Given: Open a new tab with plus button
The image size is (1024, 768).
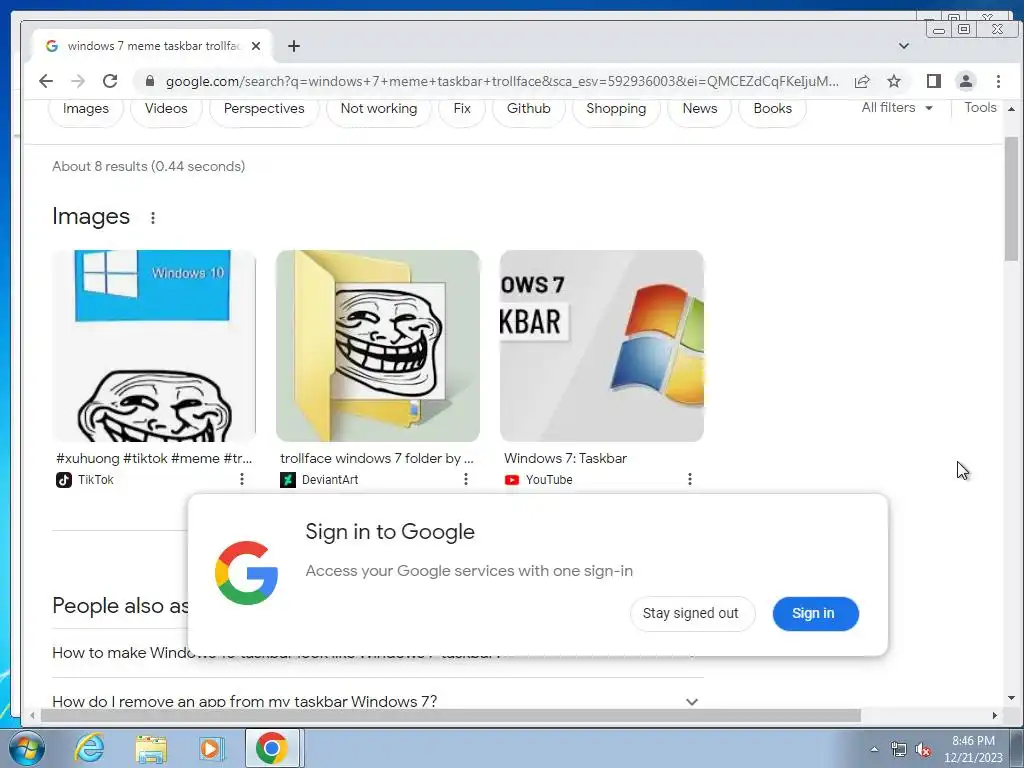Looking at the screenshot, I should [294, 46].
